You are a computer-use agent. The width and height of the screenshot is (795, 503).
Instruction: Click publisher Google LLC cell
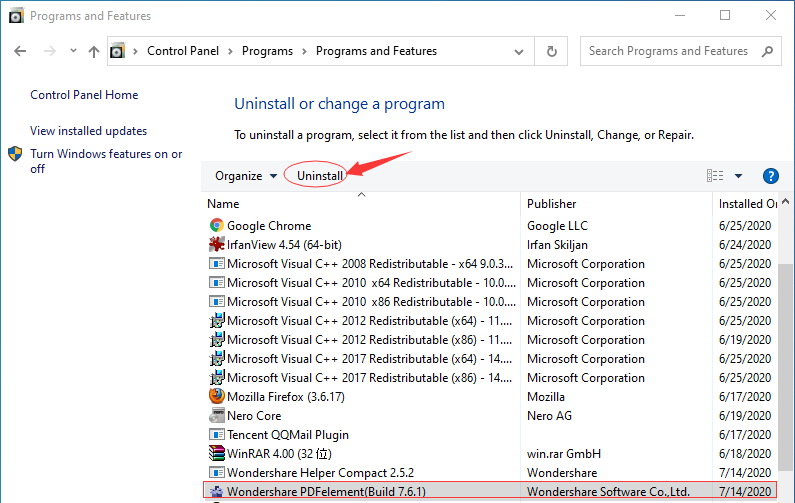[x=557, y=226]
